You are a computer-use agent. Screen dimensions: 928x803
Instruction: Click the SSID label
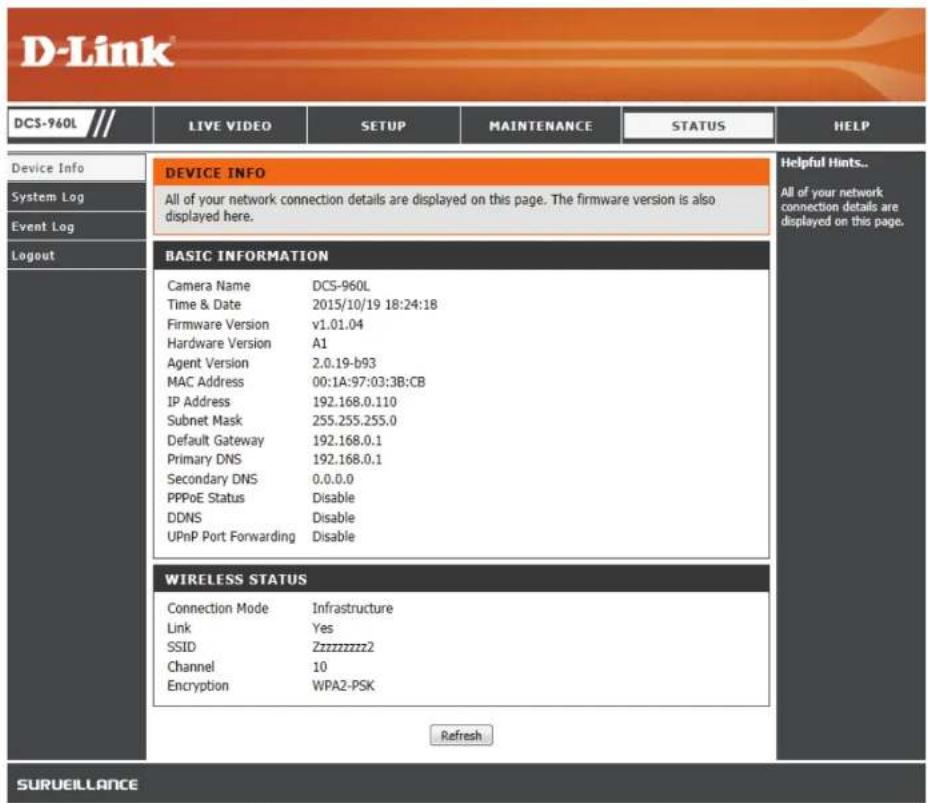pos(181,647)
